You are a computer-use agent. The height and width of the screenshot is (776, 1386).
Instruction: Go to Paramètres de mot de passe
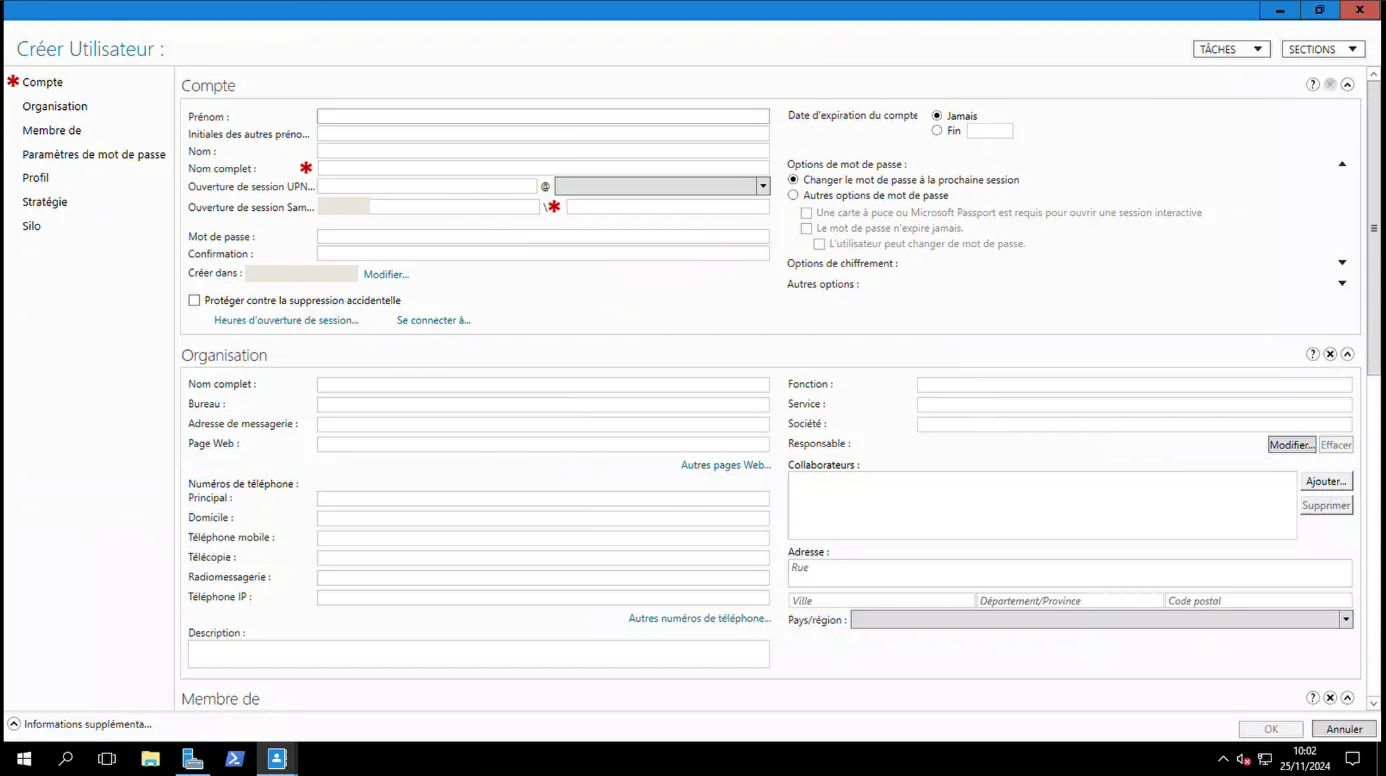tap(94, 155)
